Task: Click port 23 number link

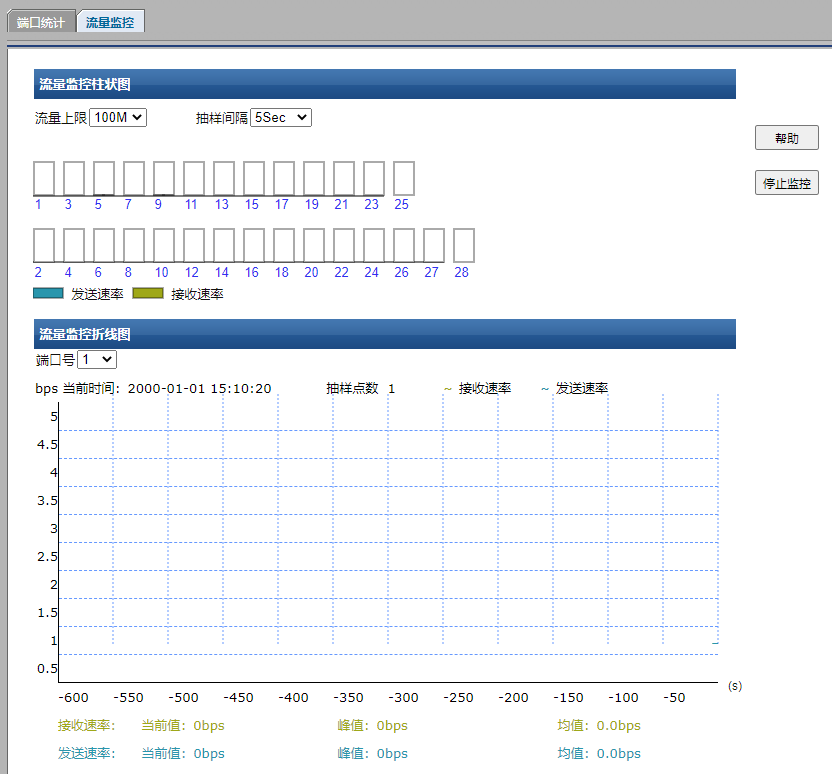Action: (x=371, y=204)
